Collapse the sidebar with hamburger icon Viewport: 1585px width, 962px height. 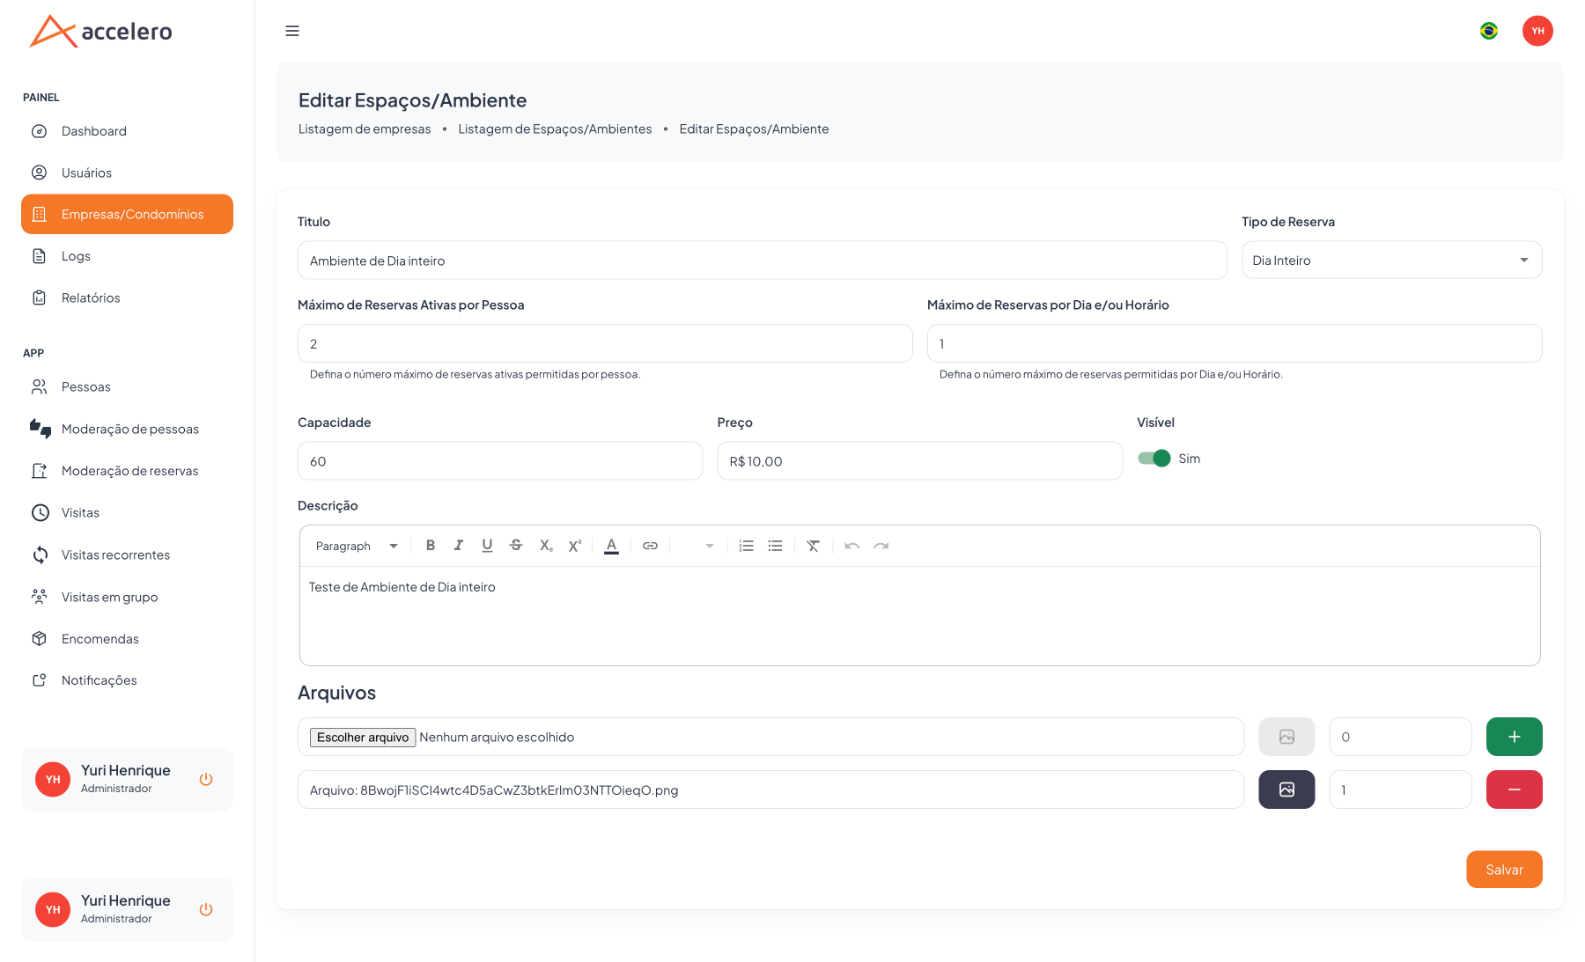pyautogui.click(x=292, y=31)
